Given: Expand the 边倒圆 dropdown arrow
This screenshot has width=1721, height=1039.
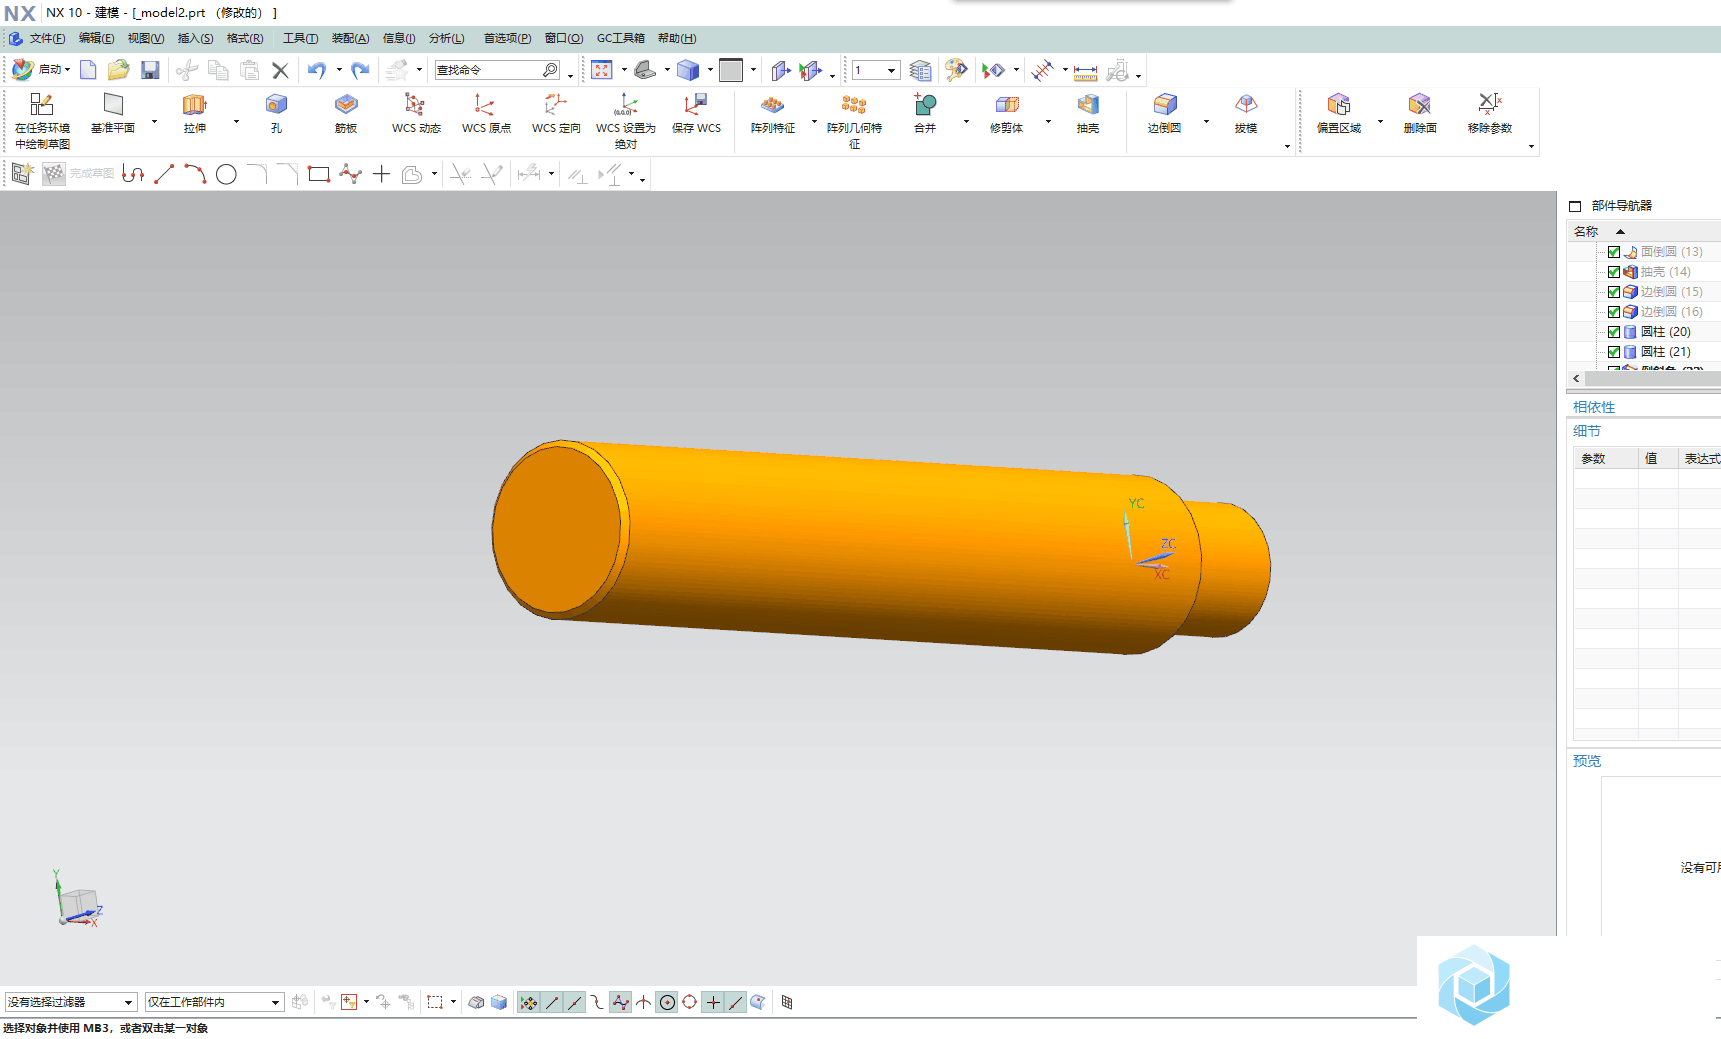Looking at the screenshot, I should 1207,122.
